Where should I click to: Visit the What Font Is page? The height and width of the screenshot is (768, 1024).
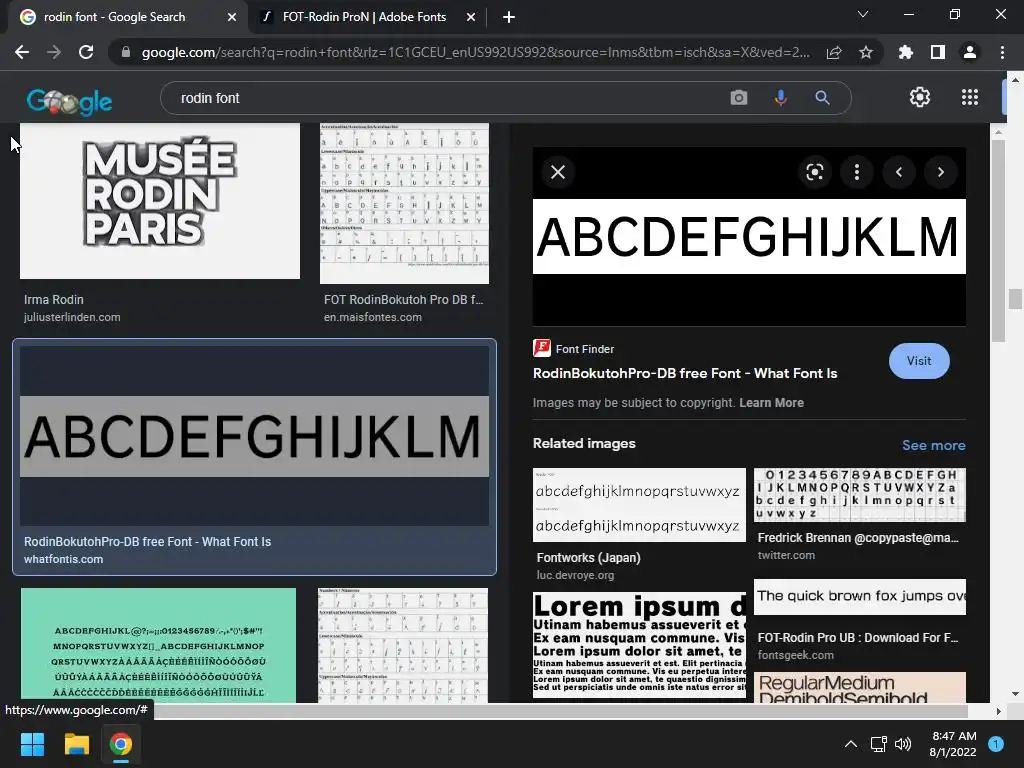pyautogui.click(x=919, y=360)
